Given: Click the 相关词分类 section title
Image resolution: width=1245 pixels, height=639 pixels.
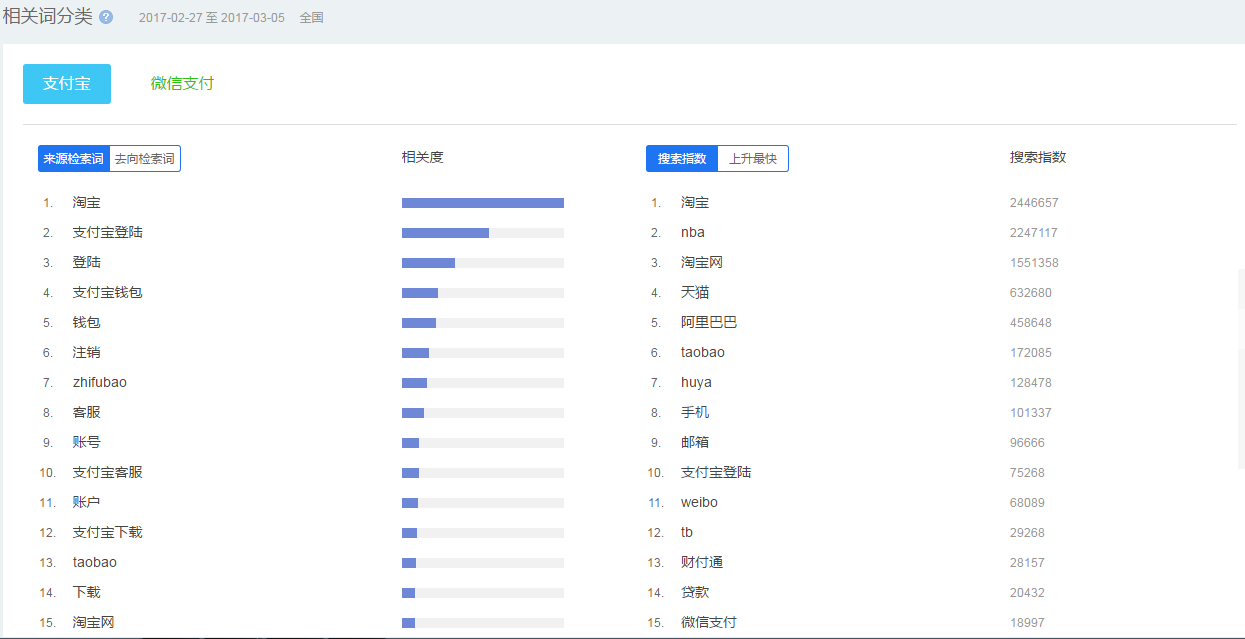Looking at the screenshot, I should (48, 17).
